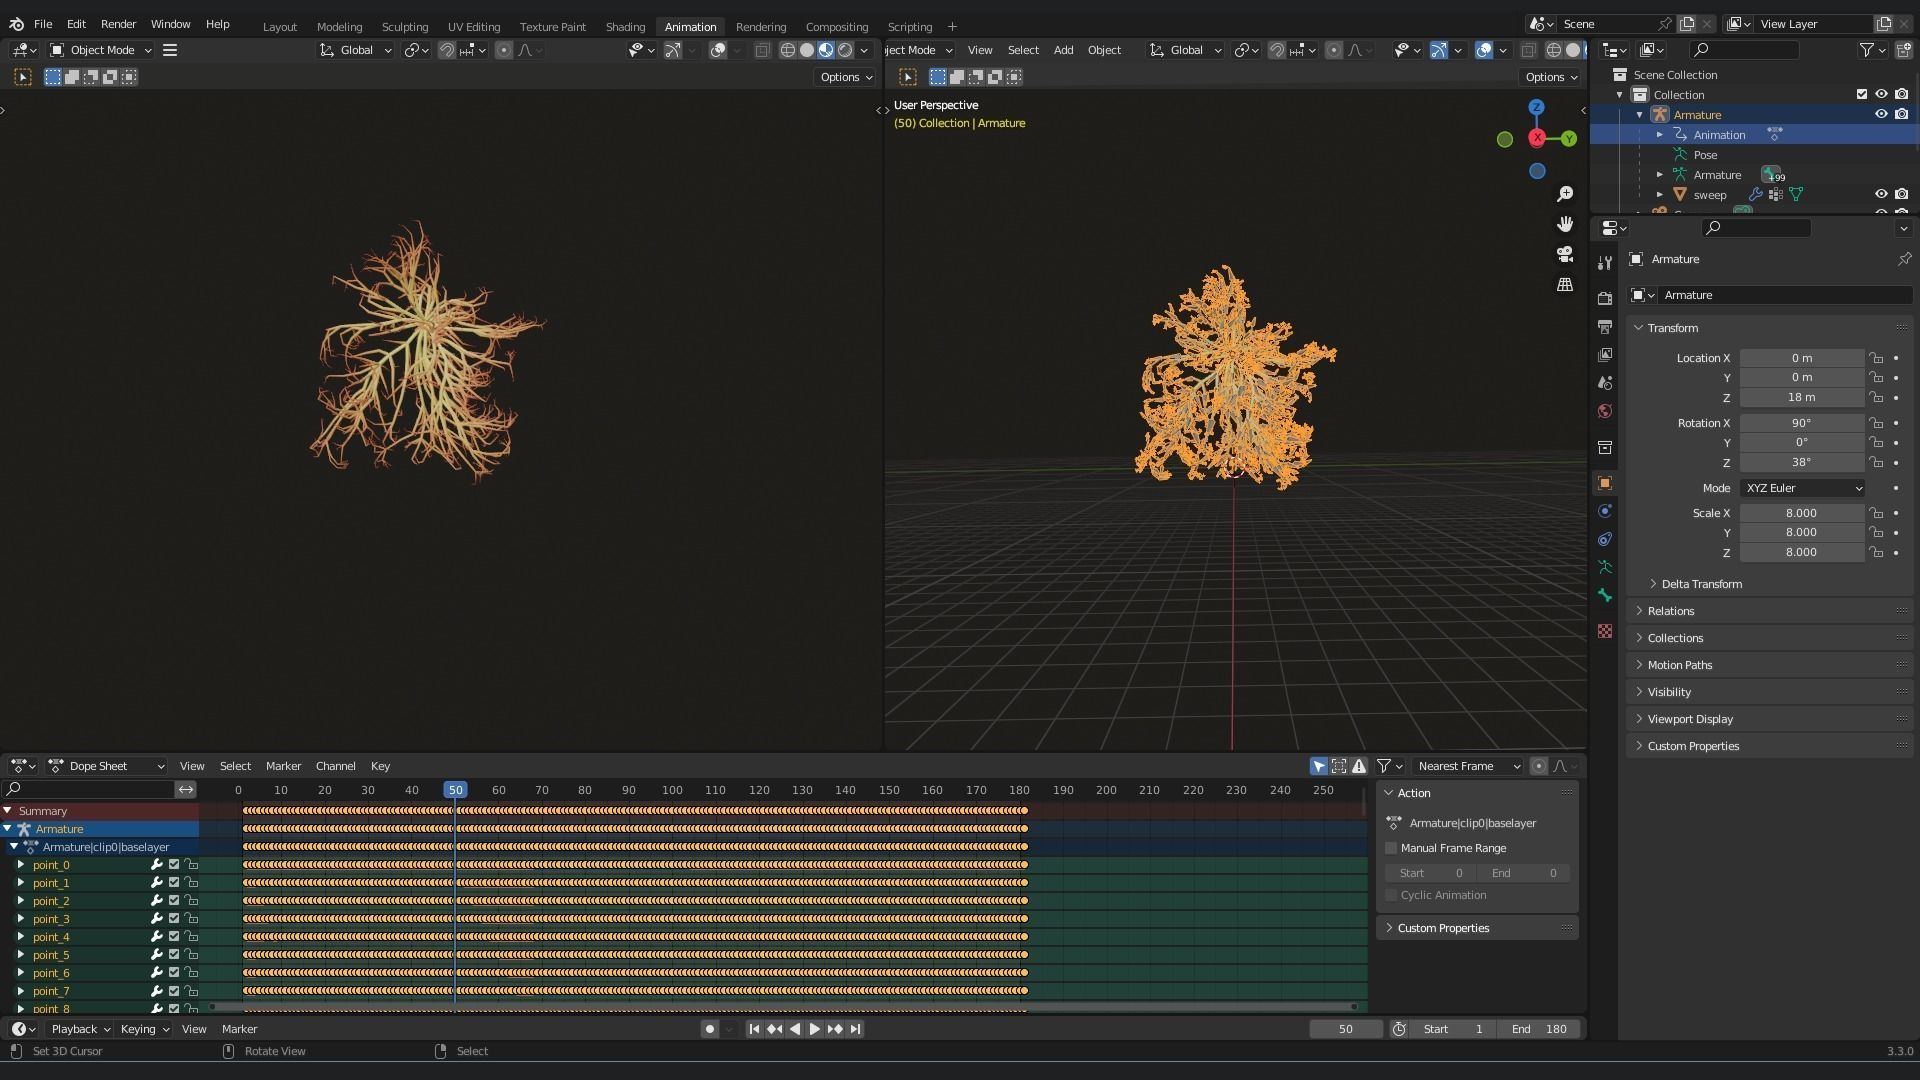Screen dimensions: 1920x1080
Task: Play animation in reverse
Action: [795, 1029]
